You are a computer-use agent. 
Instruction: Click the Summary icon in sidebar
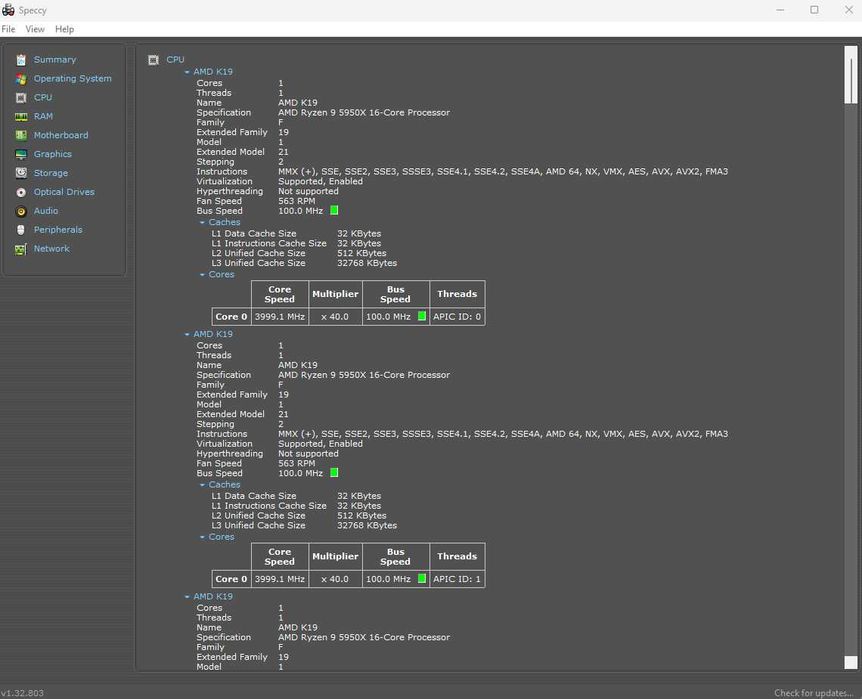21,60
